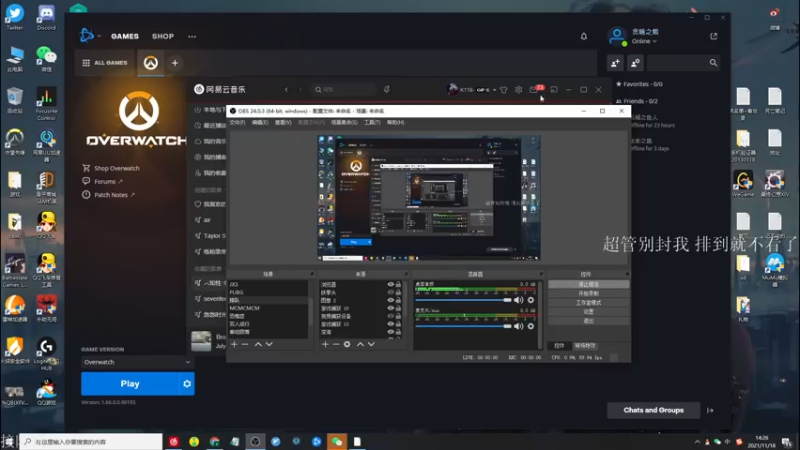800x450 pixels.
Task: Remove selected scene with minus in Scenes panel
Action: tap(245, 344)
